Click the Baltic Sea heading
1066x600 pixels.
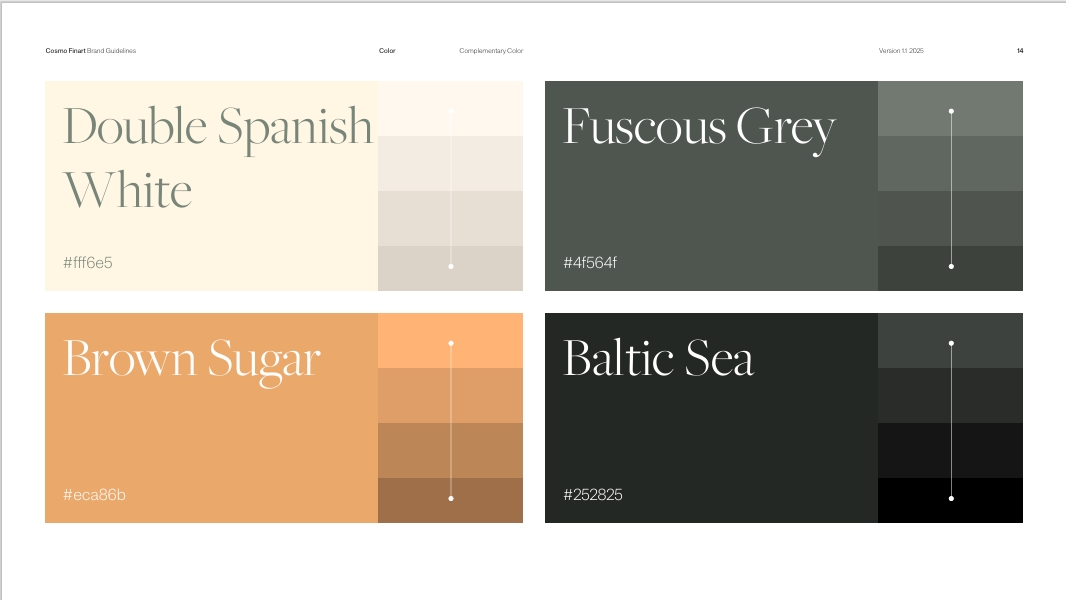(658, 359)
